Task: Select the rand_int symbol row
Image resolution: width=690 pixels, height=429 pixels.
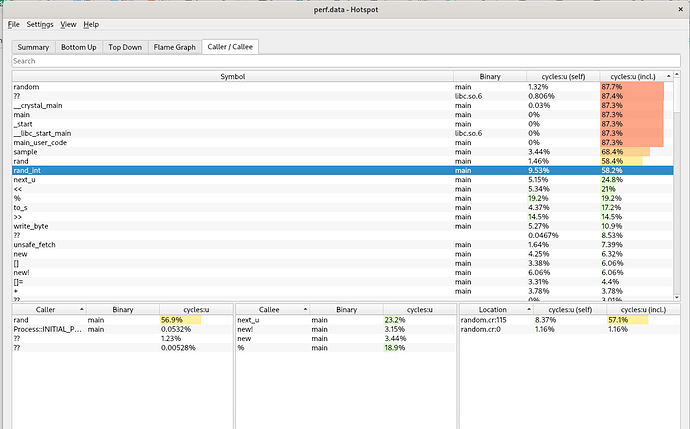Action: point(343,170)
